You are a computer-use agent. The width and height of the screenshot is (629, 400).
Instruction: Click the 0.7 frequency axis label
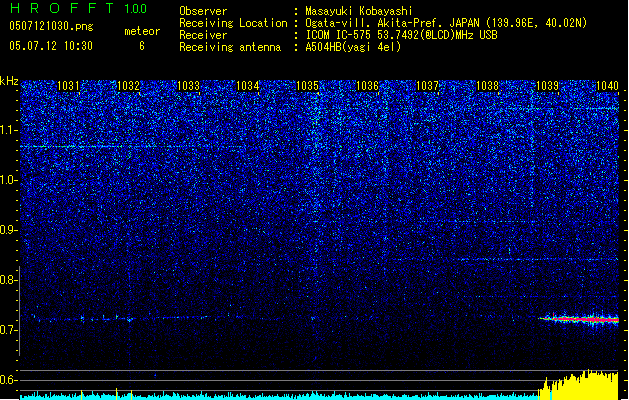(9, 330)
